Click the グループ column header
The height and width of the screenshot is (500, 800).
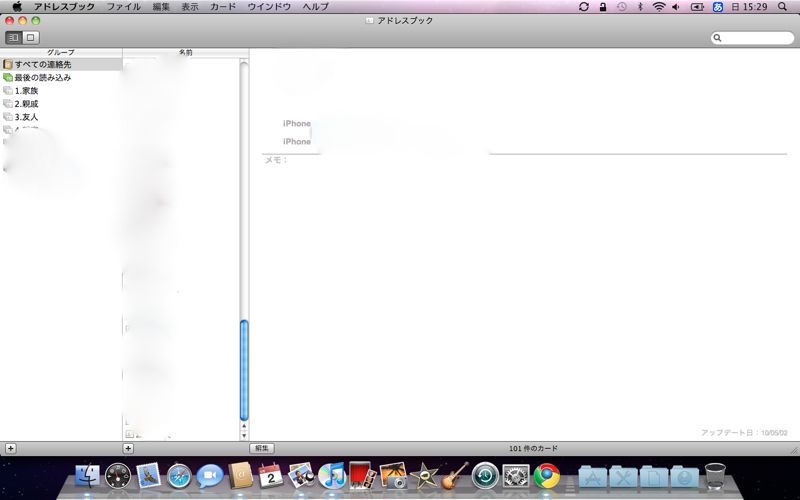(61, 52)
